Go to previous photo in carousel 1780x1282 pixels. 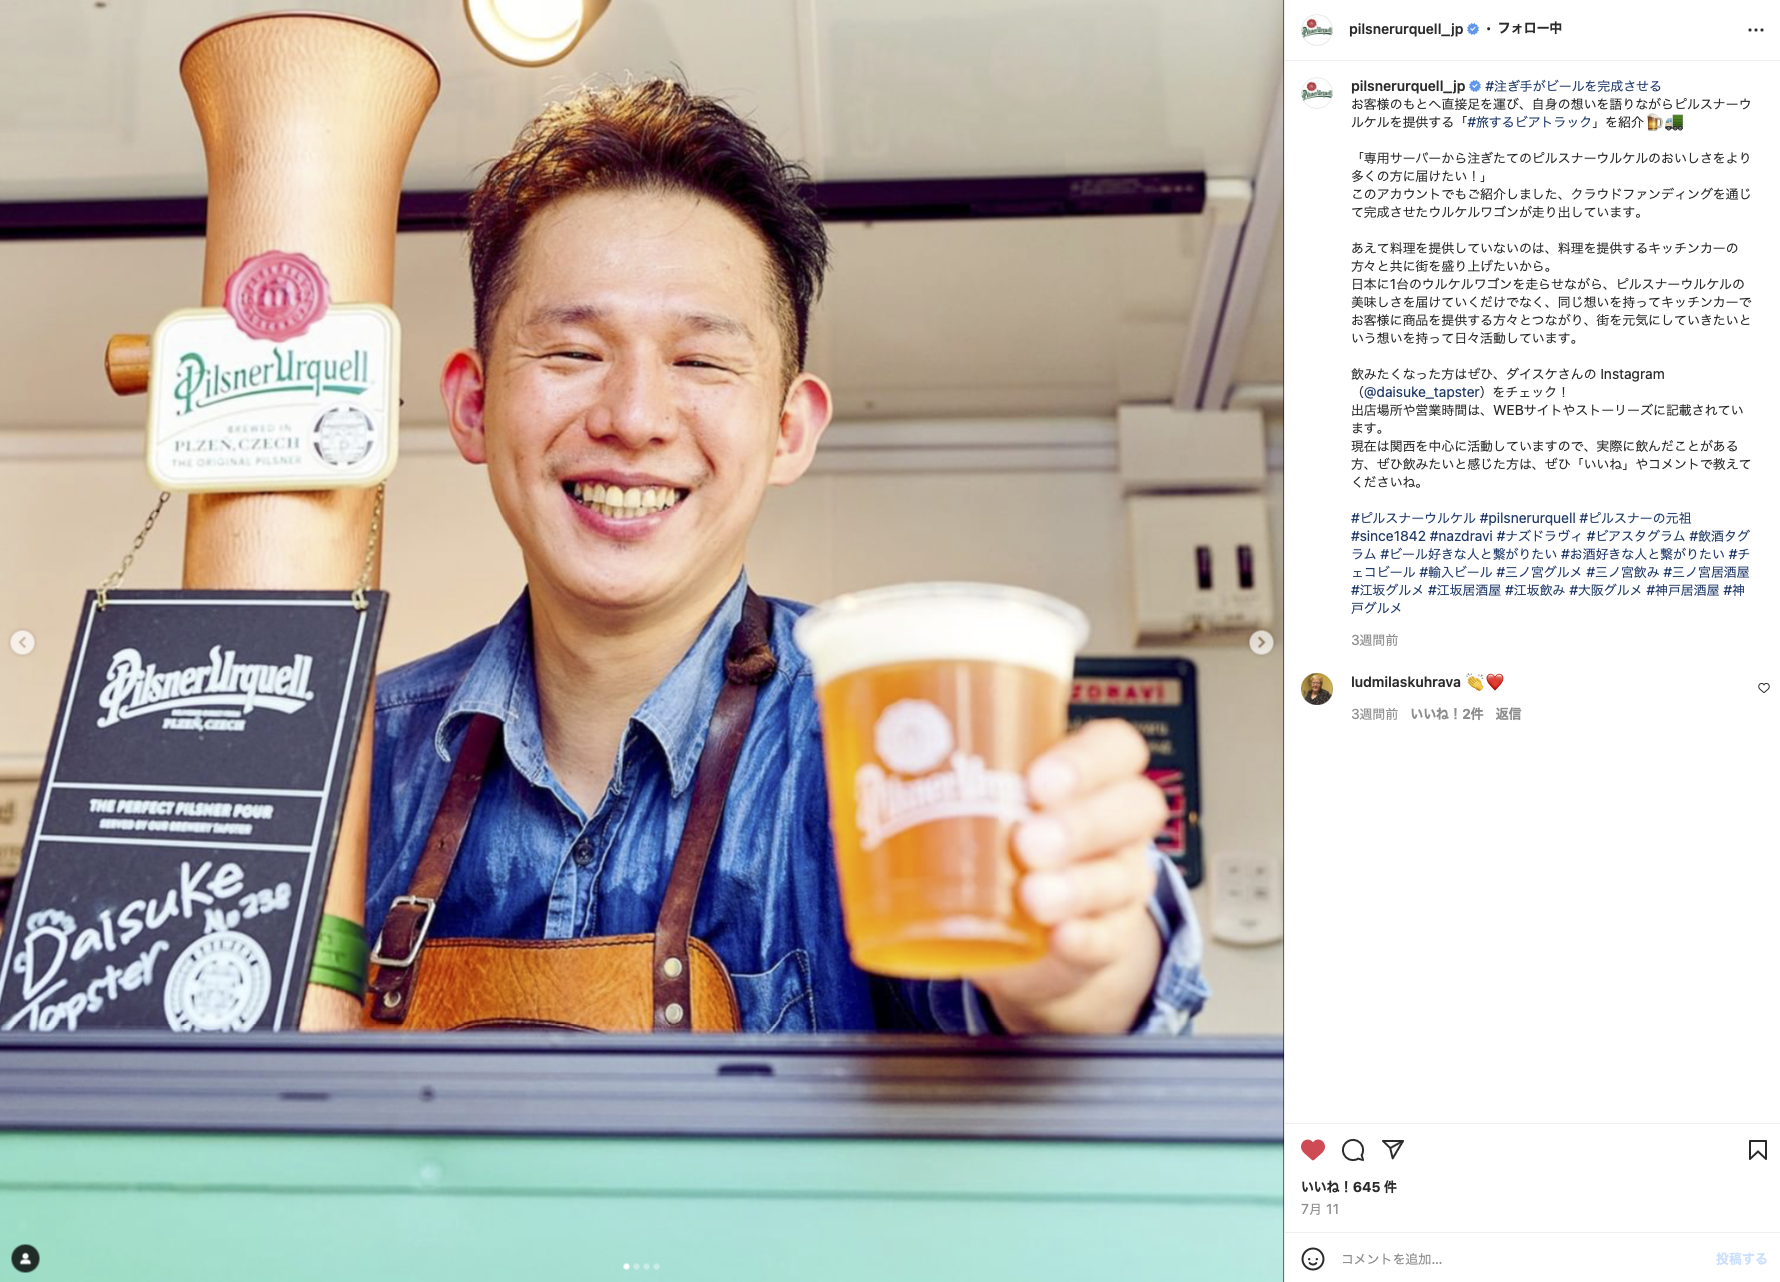pyautogui.click(x=22, y=643)
